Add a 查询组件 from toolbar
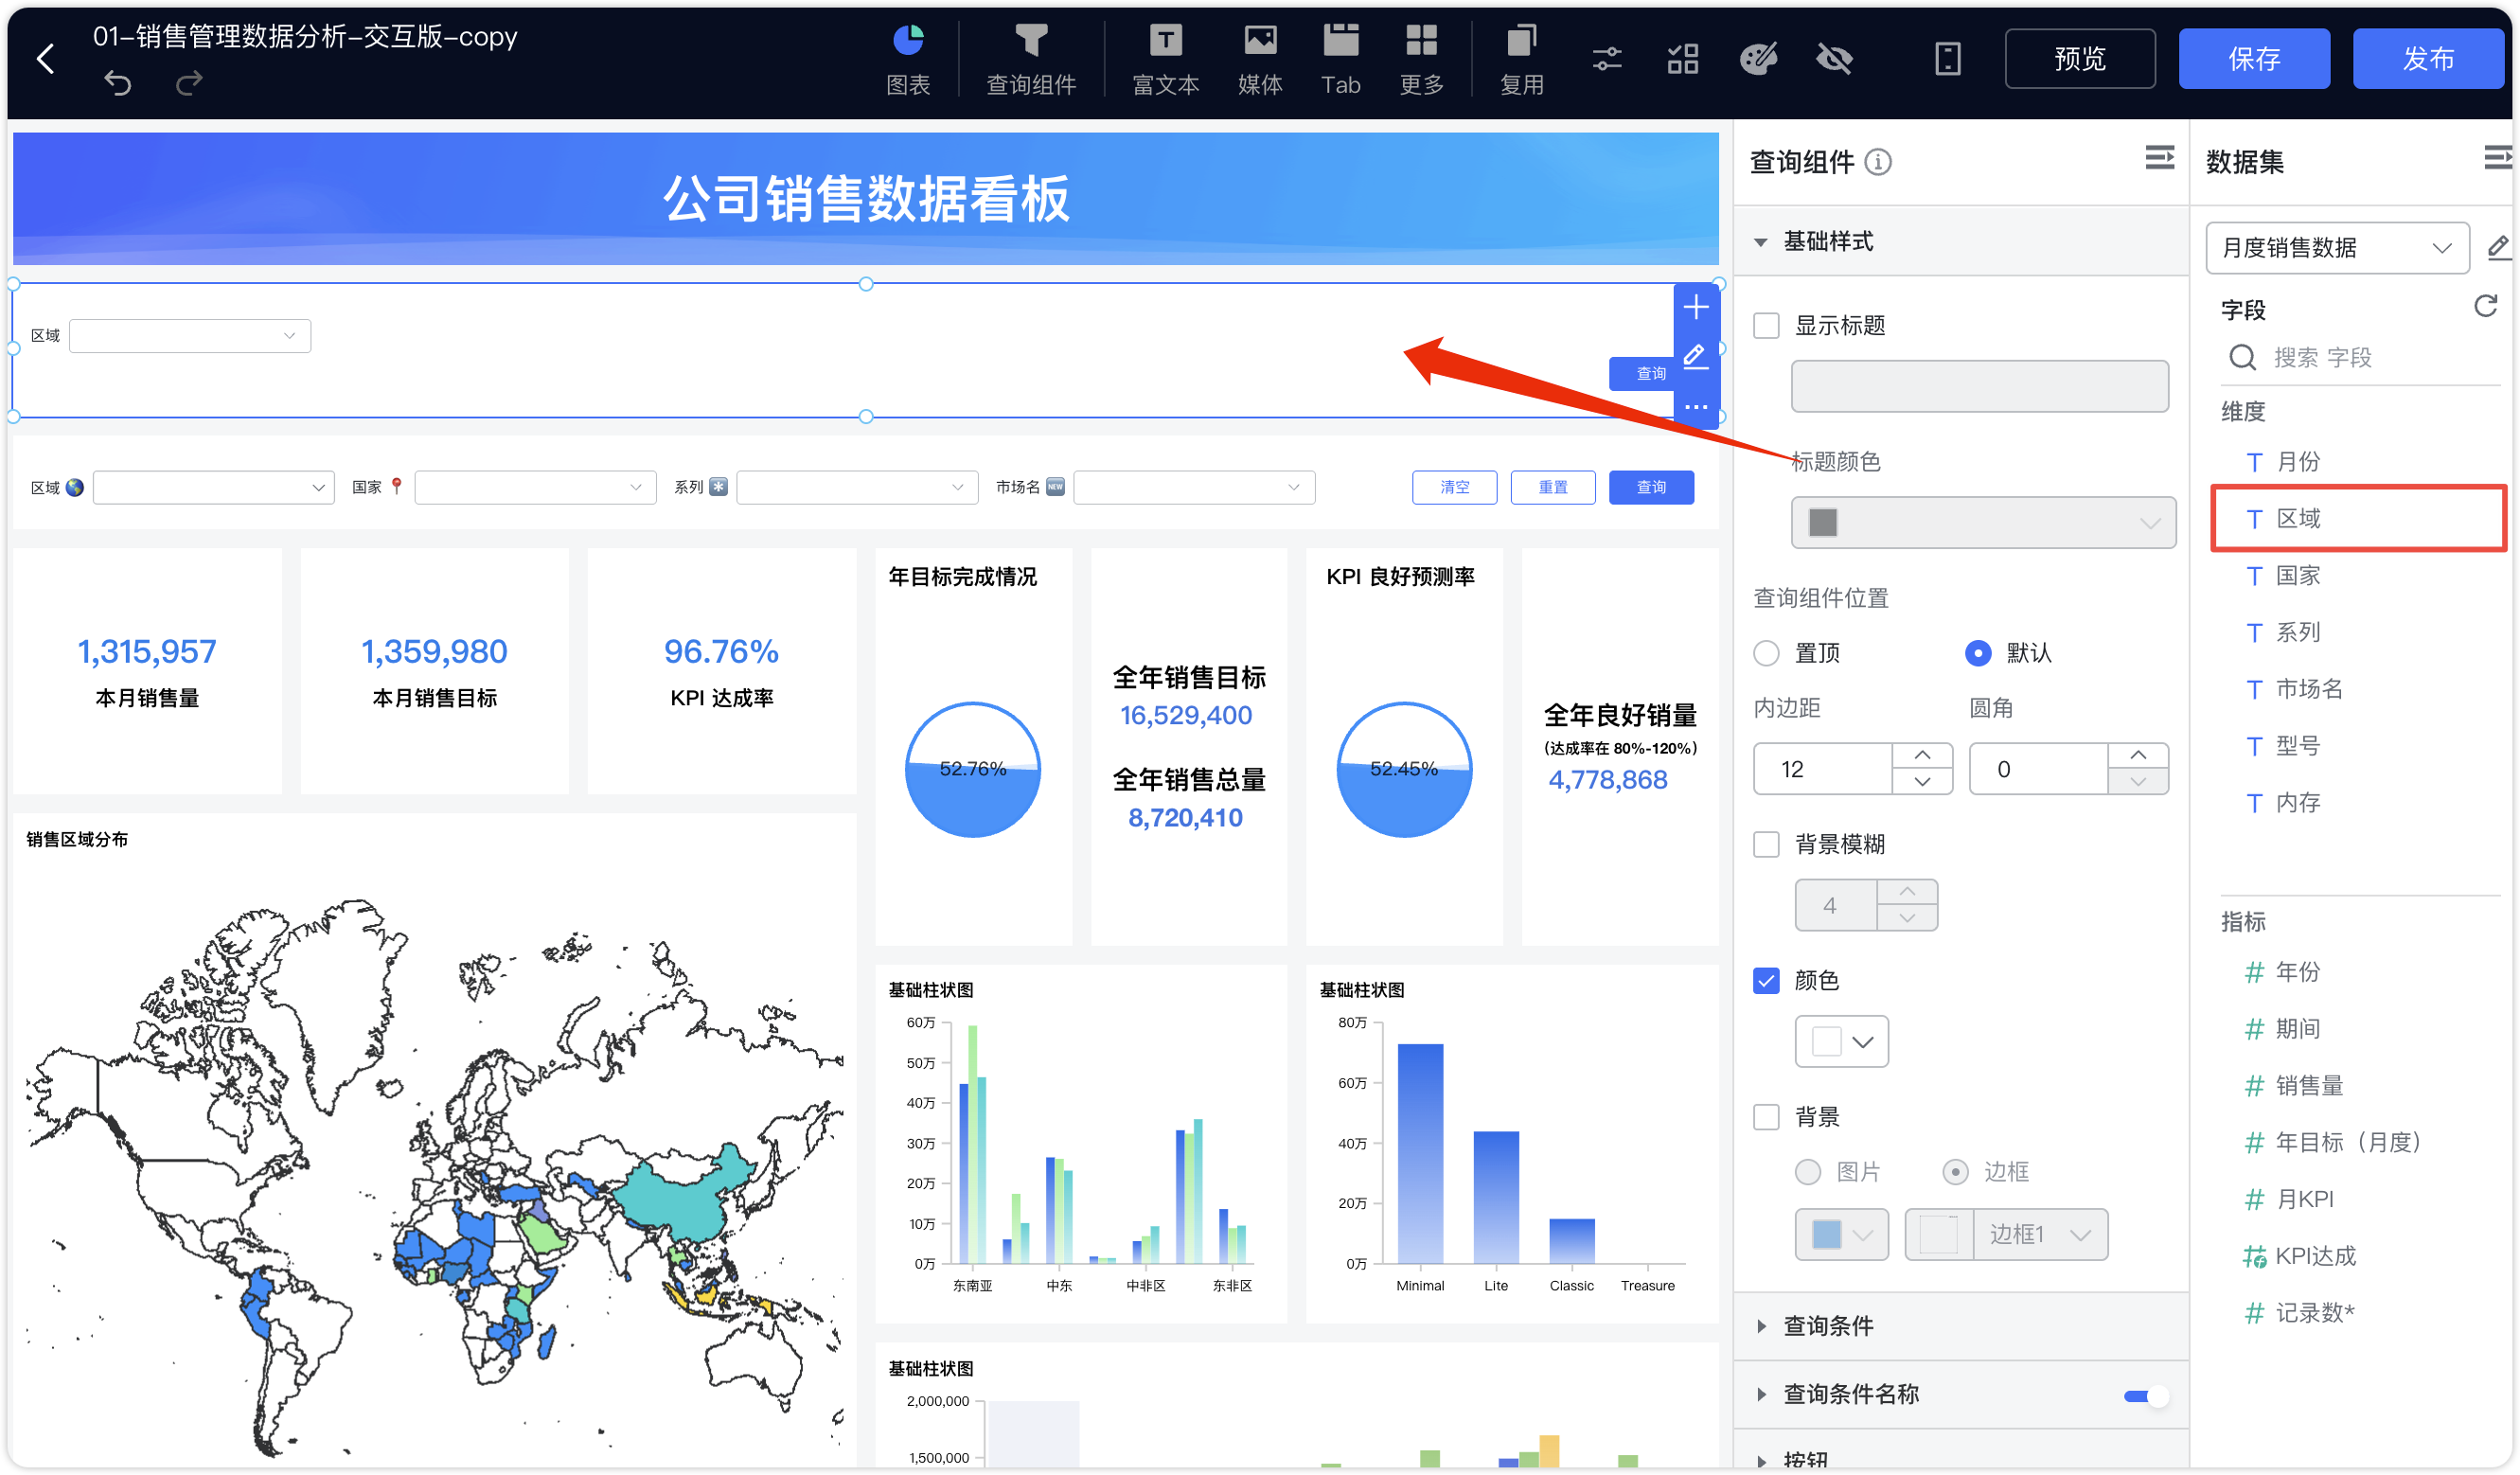Viewport: 2520px width, 1475px height. tap(1031, 60)
